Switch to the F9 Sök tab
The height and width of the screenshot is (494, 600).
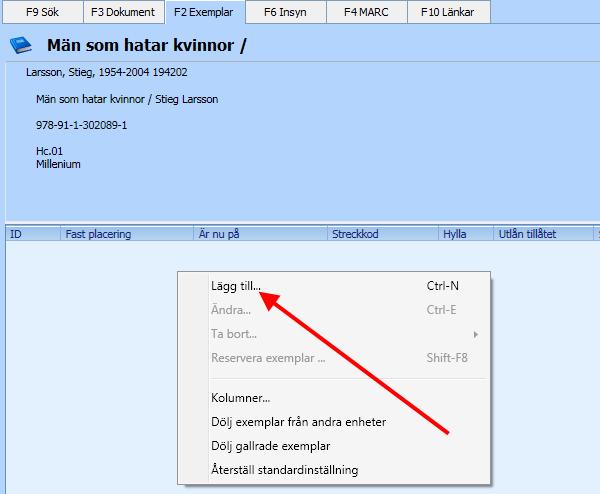(x=42, y=12)
